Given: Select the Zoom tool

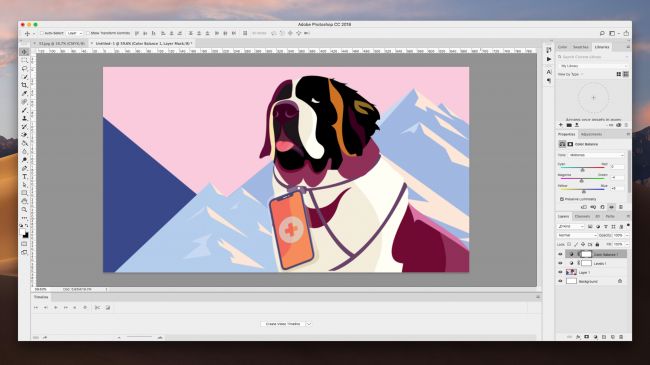Looking at the screenshot, I should pyautogui.click(x=24, y=210).
